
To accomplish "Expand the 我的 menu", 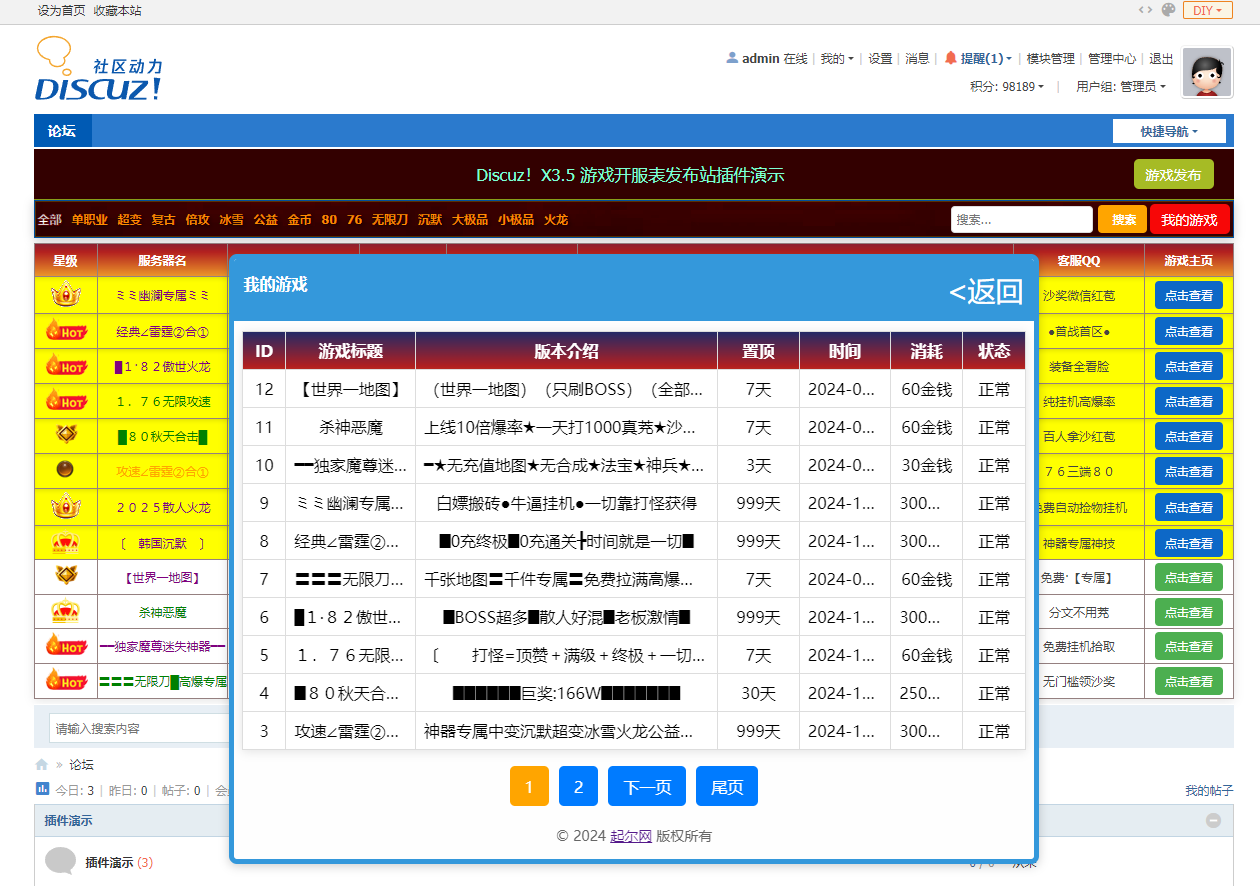I will click(837, 59).
